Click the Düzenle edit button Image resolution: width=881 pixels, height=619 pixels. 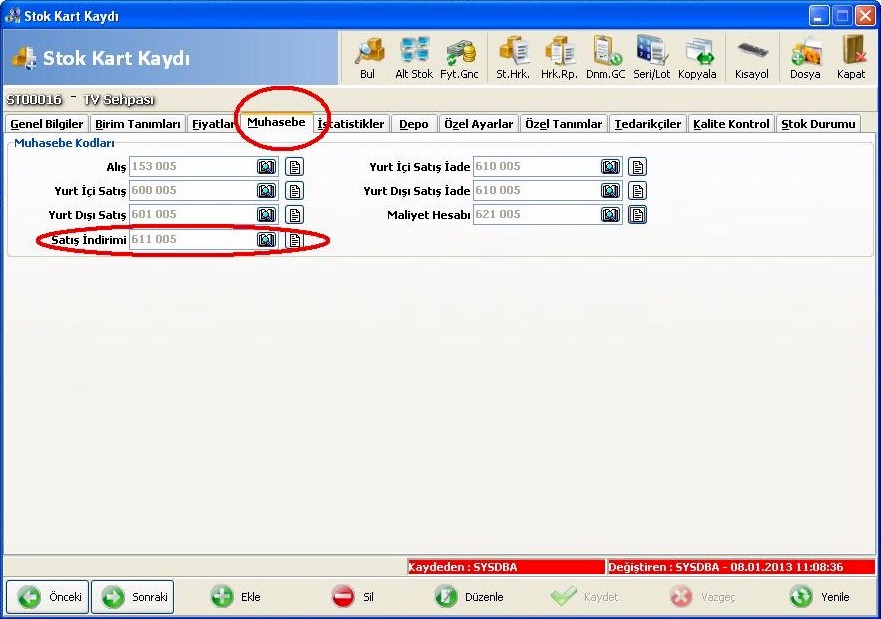(x=469, y=597)
